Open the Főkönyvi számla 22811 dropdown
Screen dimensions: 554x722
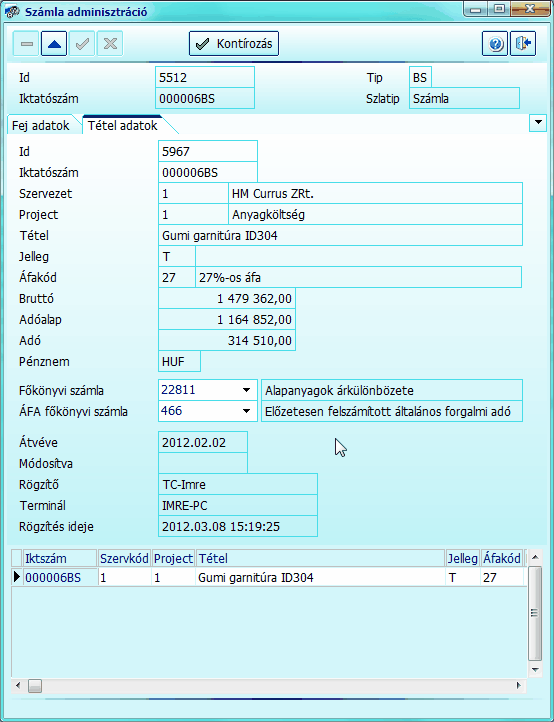(x=246, y=390)
